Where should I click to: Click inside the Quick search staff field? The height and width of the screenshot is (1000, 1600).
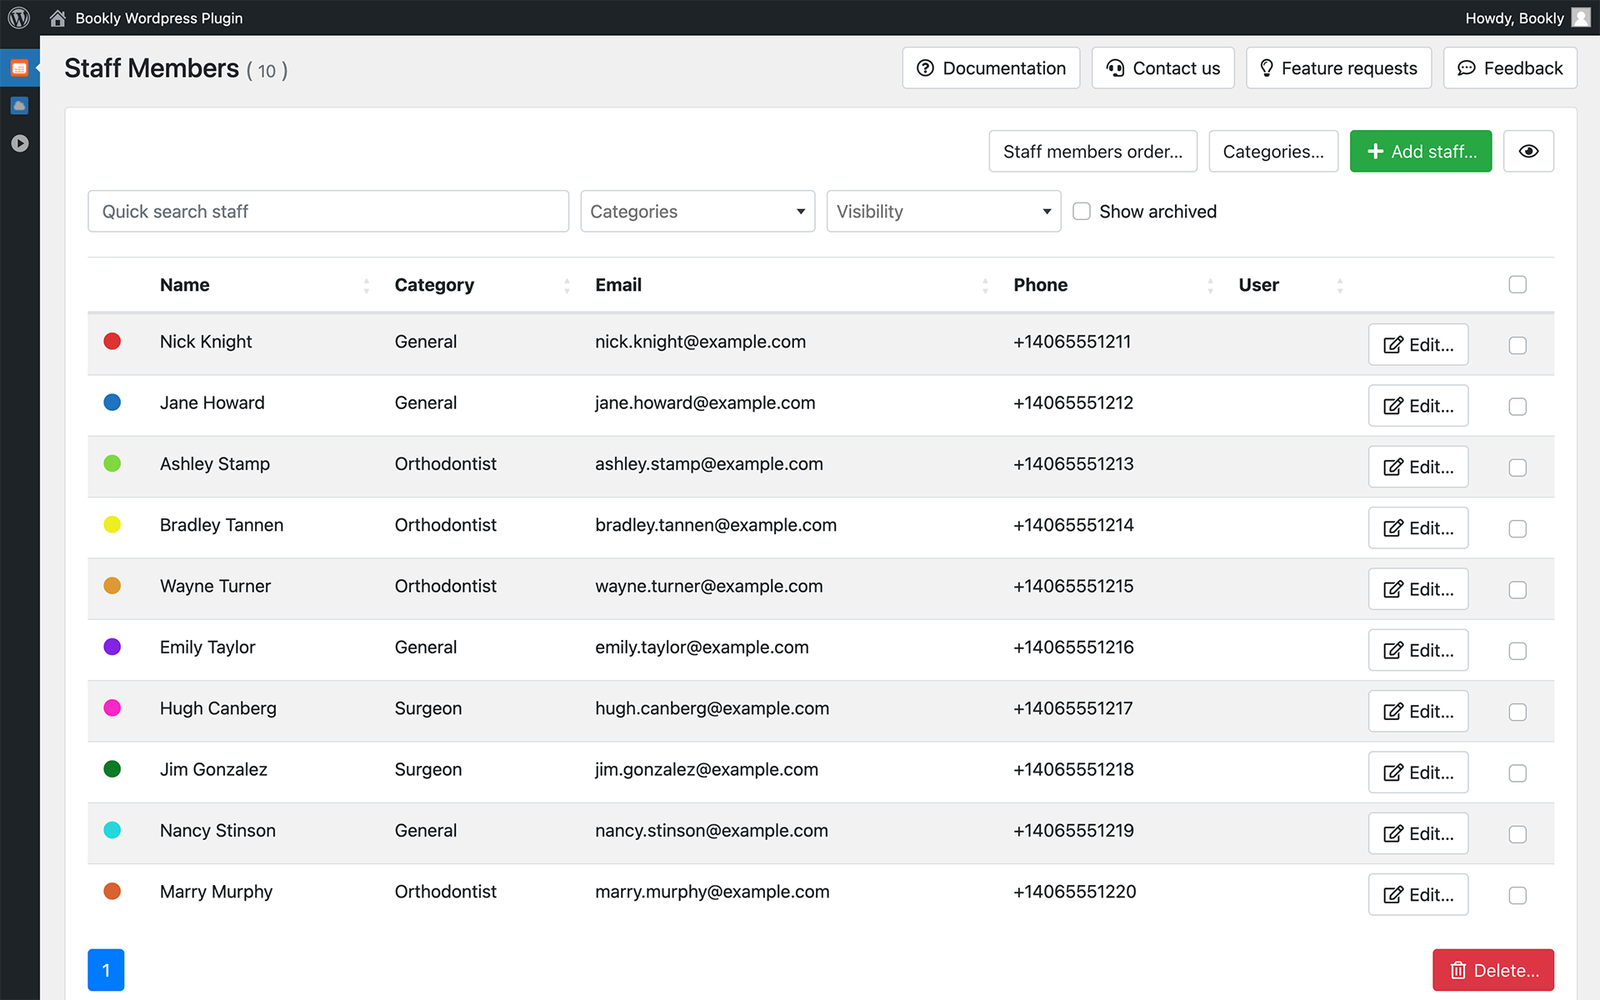click(x=327, y=211)
